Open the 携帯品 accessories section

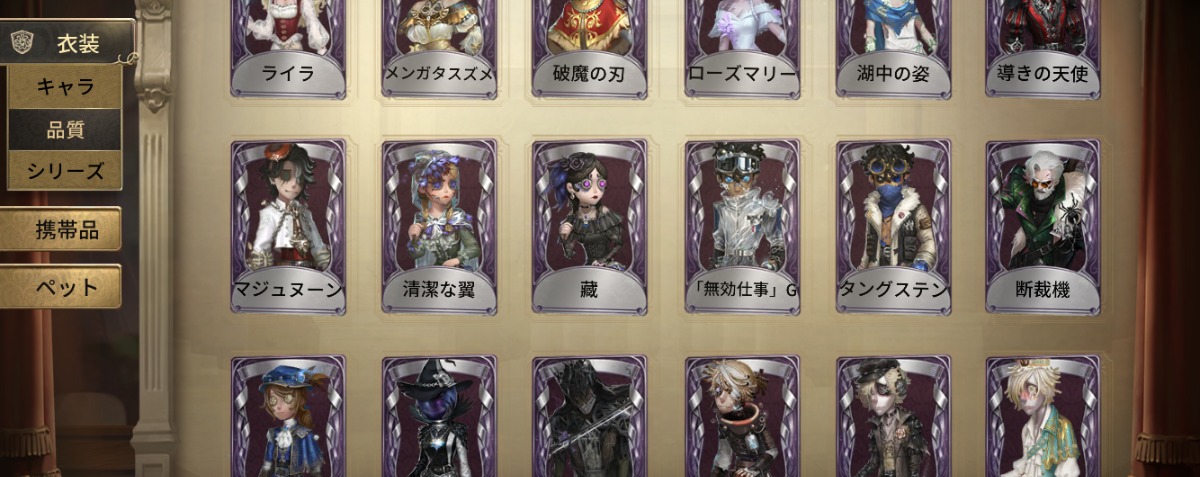[x=61, y=230]
